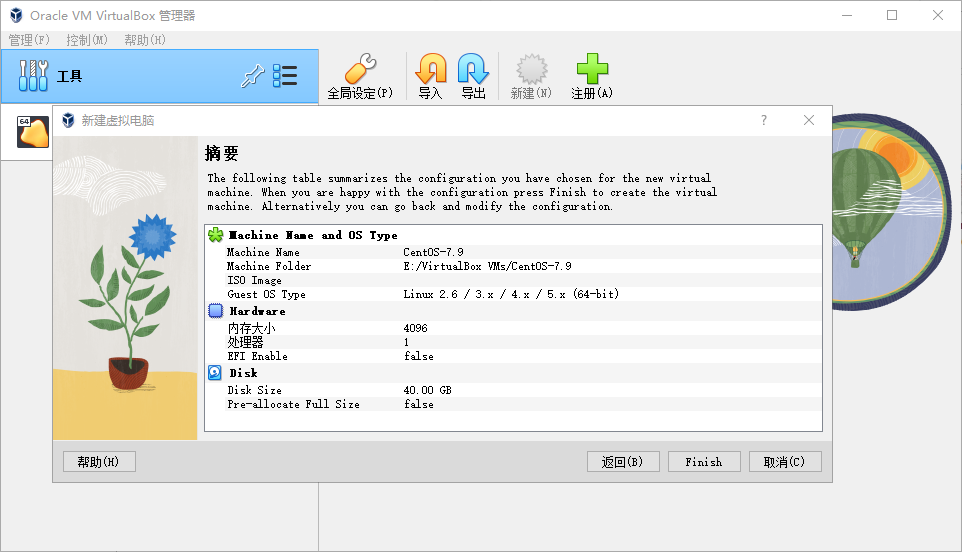This screenshot has width=962, height=552.
Task: Select the Disk section header
Action: click(x=243, y=373)
